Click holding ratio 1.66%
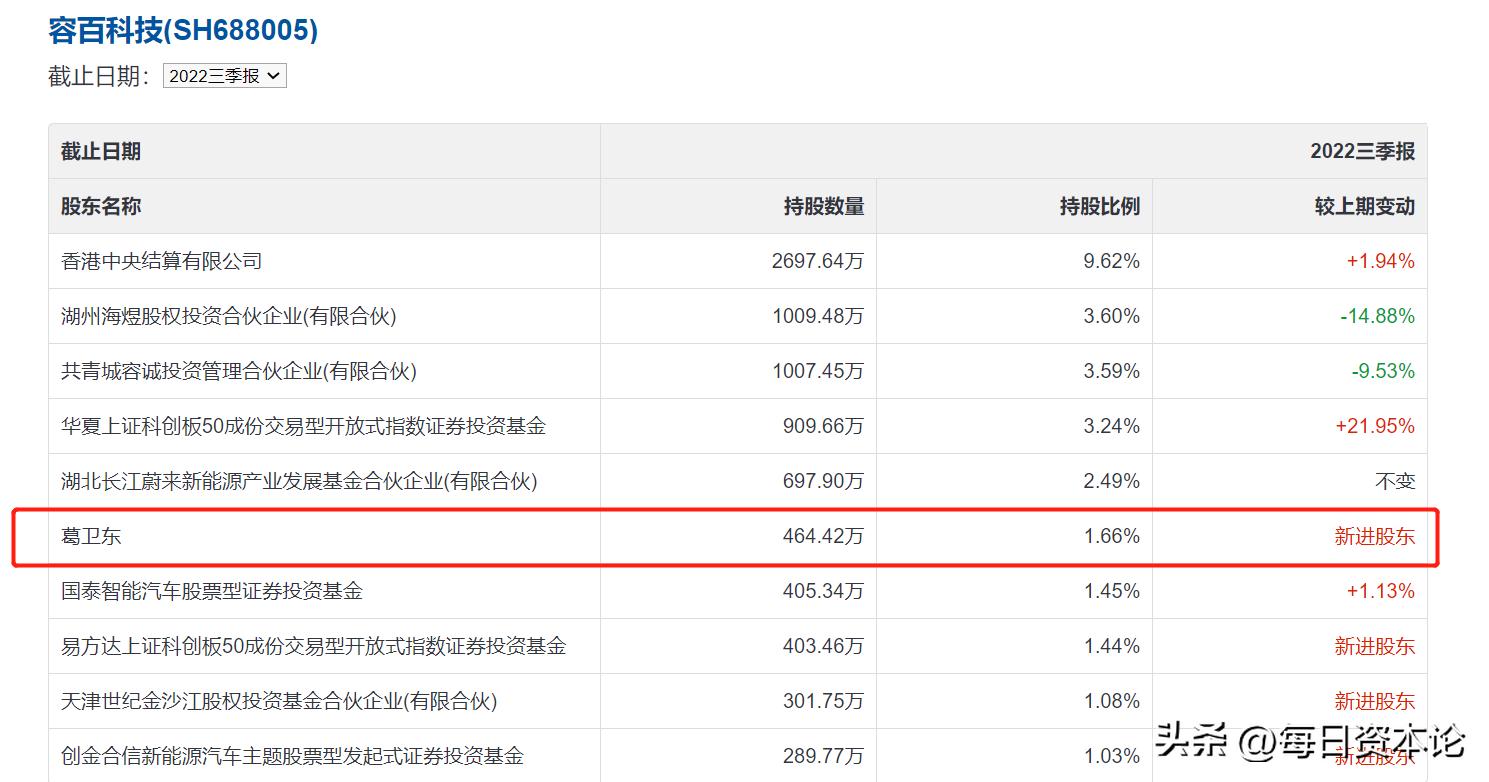 (1112, 537)
